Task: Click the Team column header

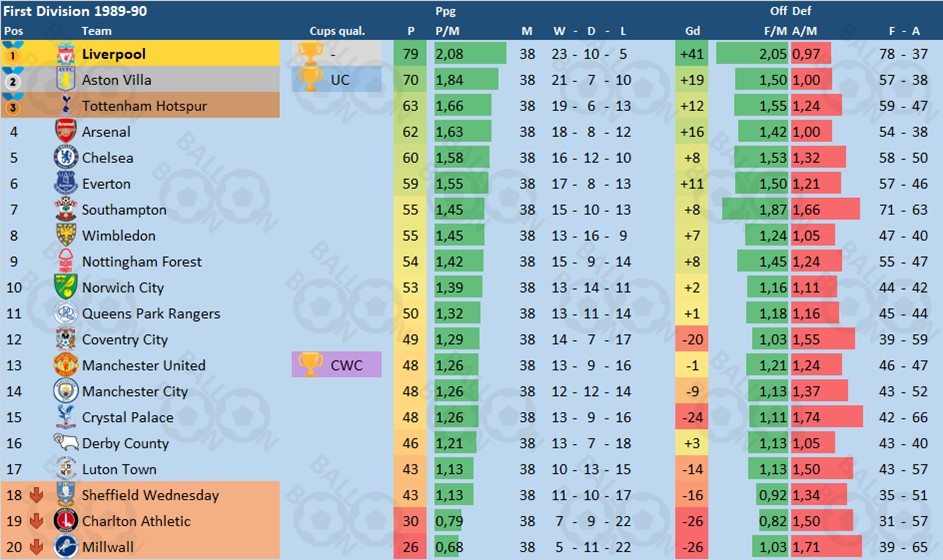Action: [x=96, y=31]
